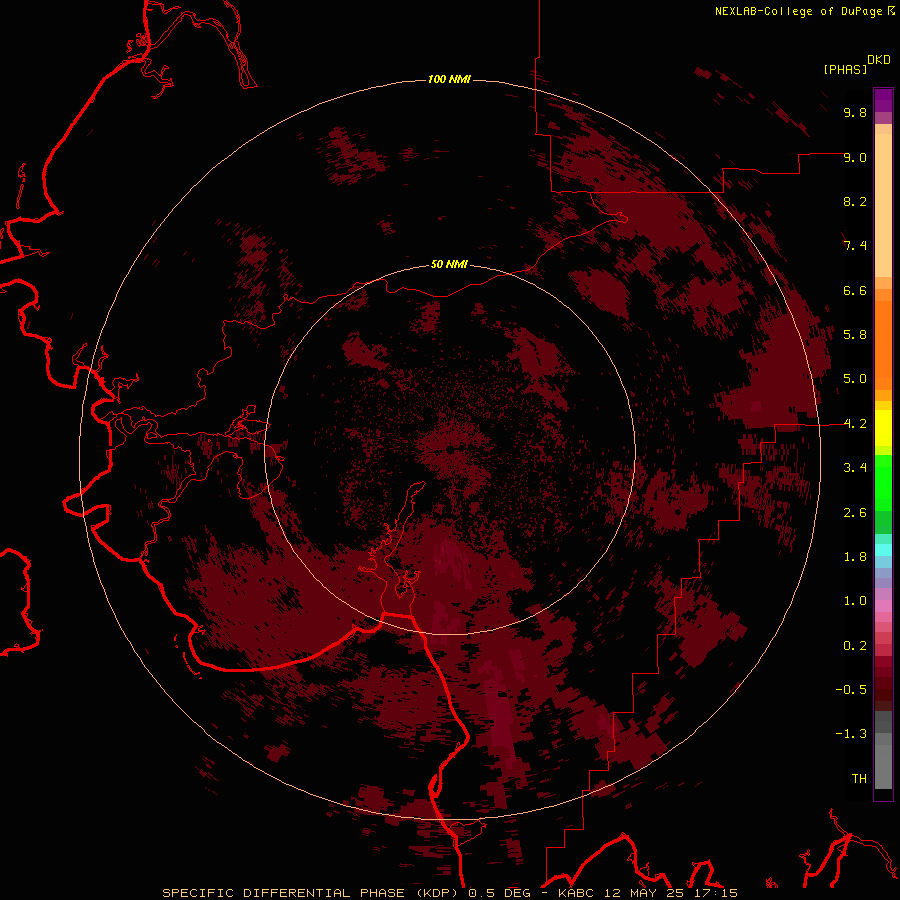Click the '9.0' value on the color scale
Viewport: 900px width, 900px height.
(x=855, y=157)
